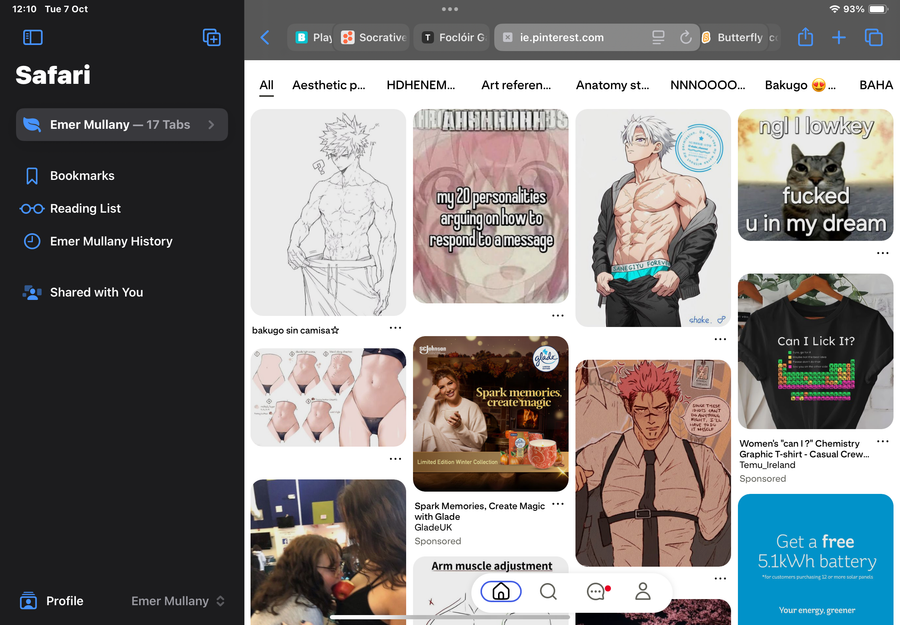Show tab overview icon
The height and width of the screenshot is (625, 900).
coord(874,38)
